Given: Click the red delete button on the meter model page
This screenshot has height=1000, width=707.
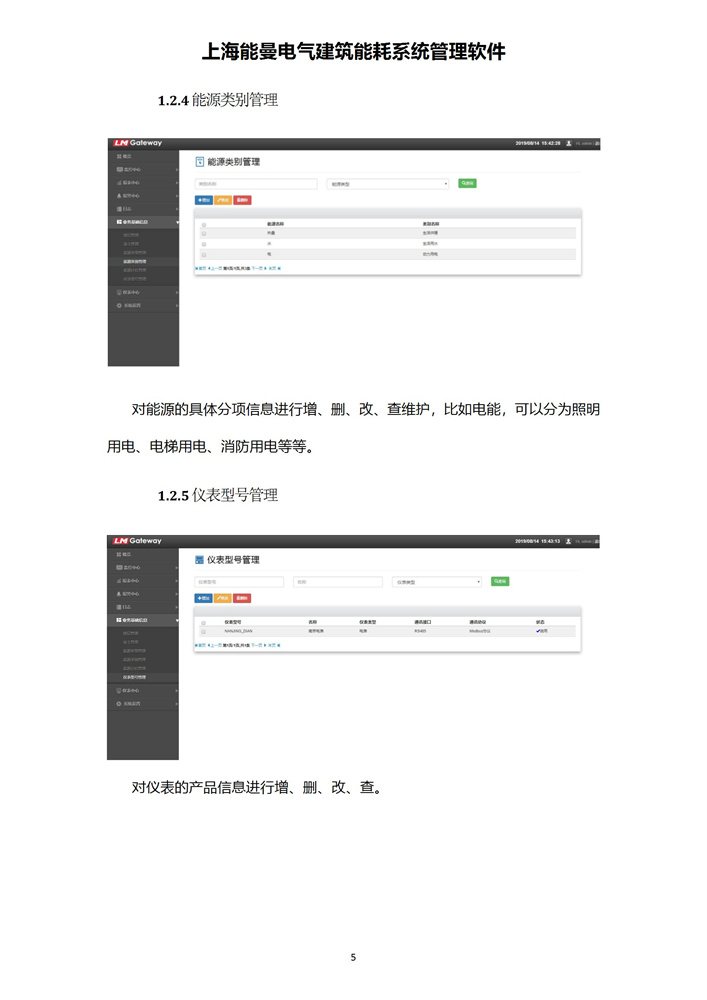Looking at the screenshot, I should (242, 598).
